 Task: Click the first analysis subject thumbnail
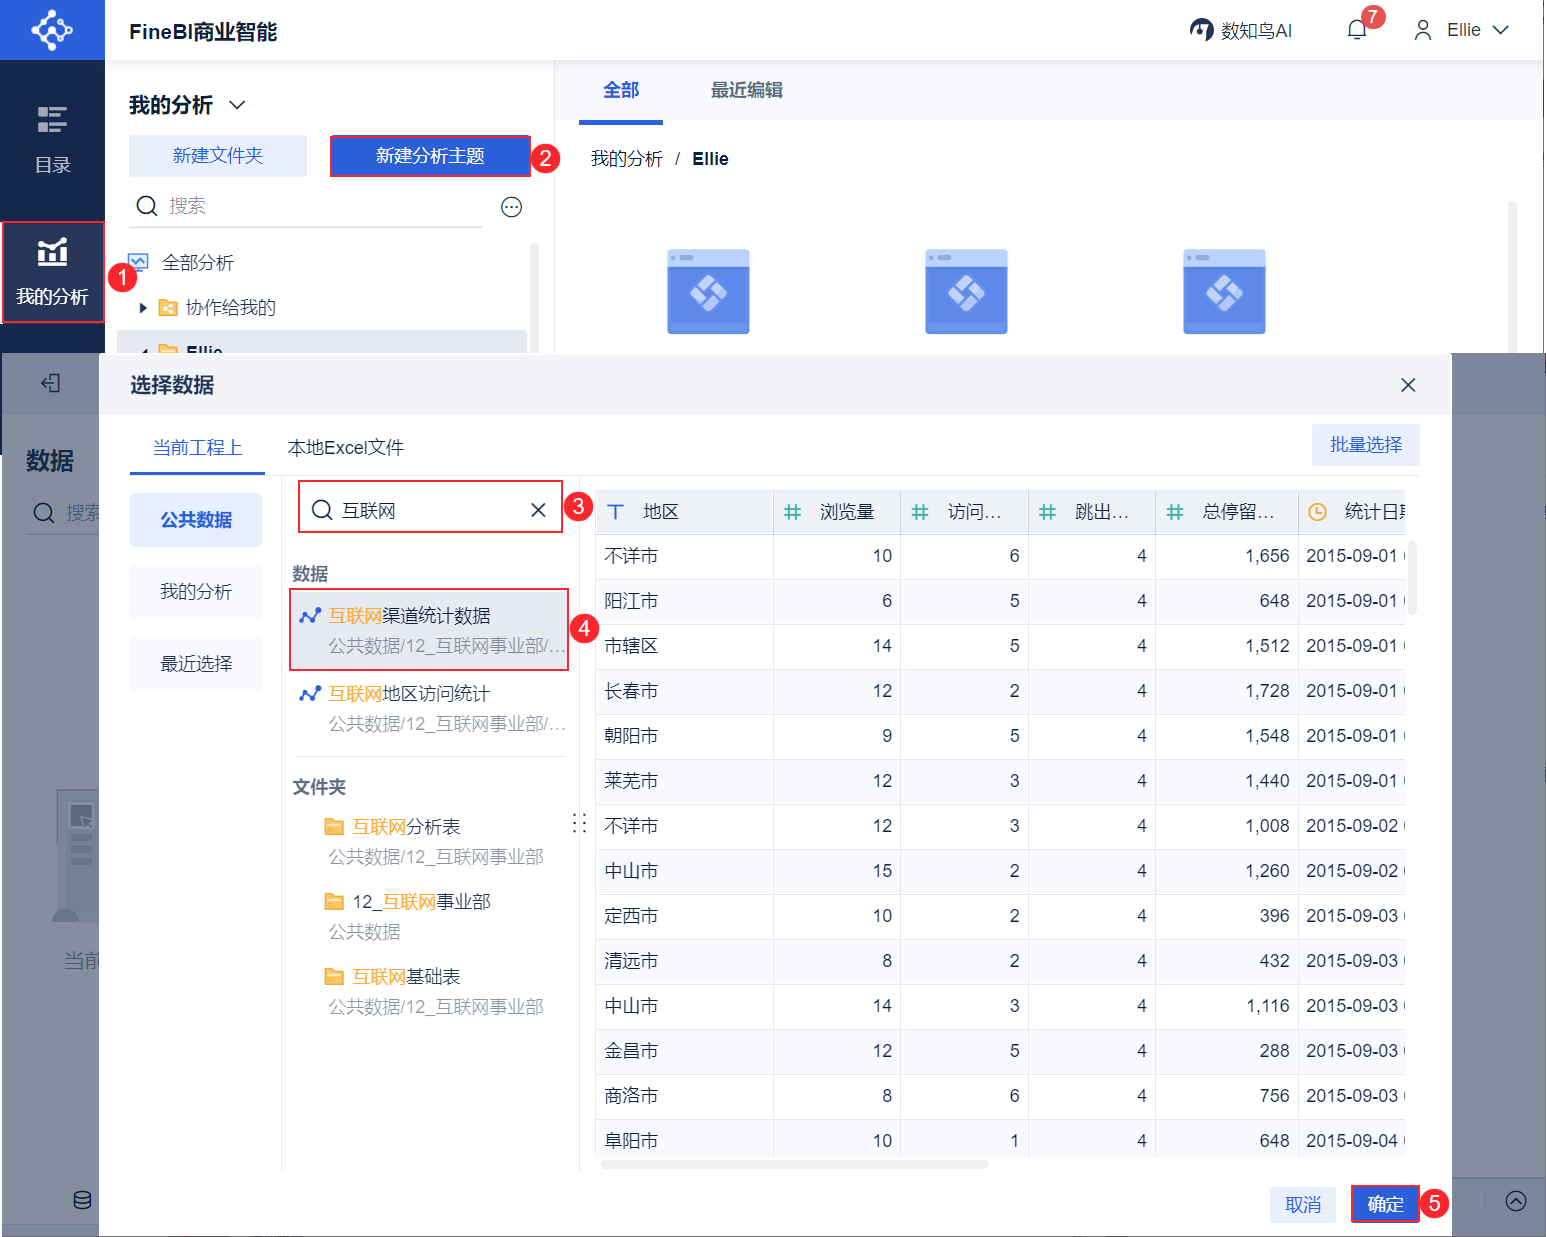(x=708, y=291)
